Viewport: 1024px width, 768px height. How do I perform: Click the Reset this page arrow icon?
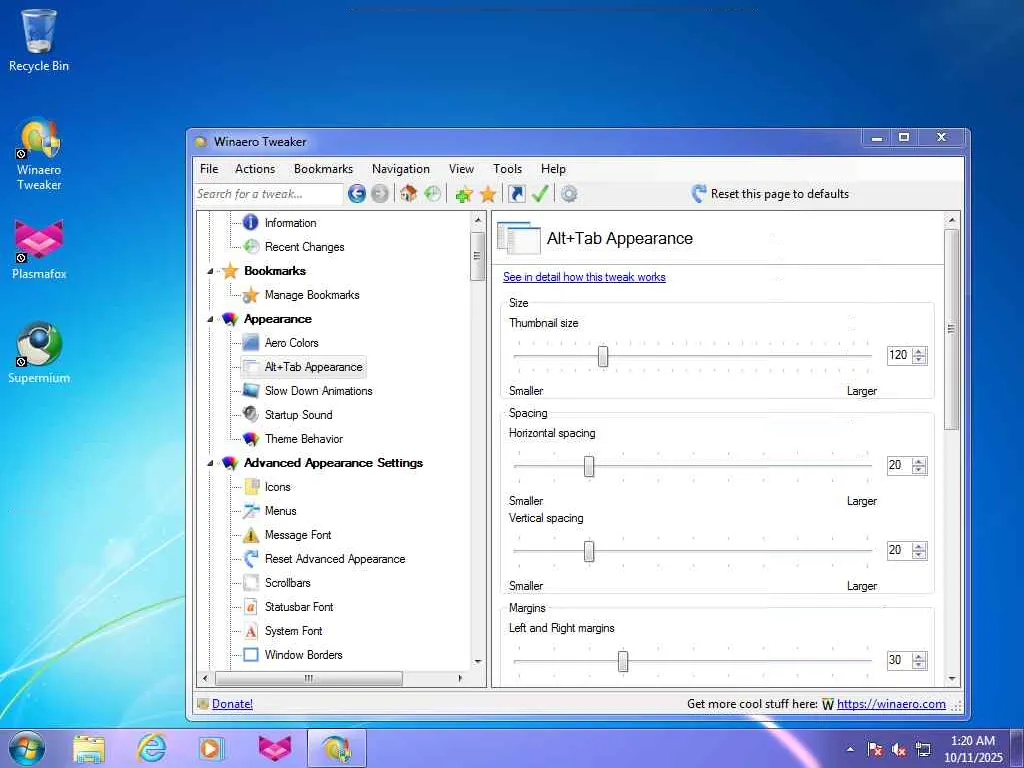click(699, 194)
